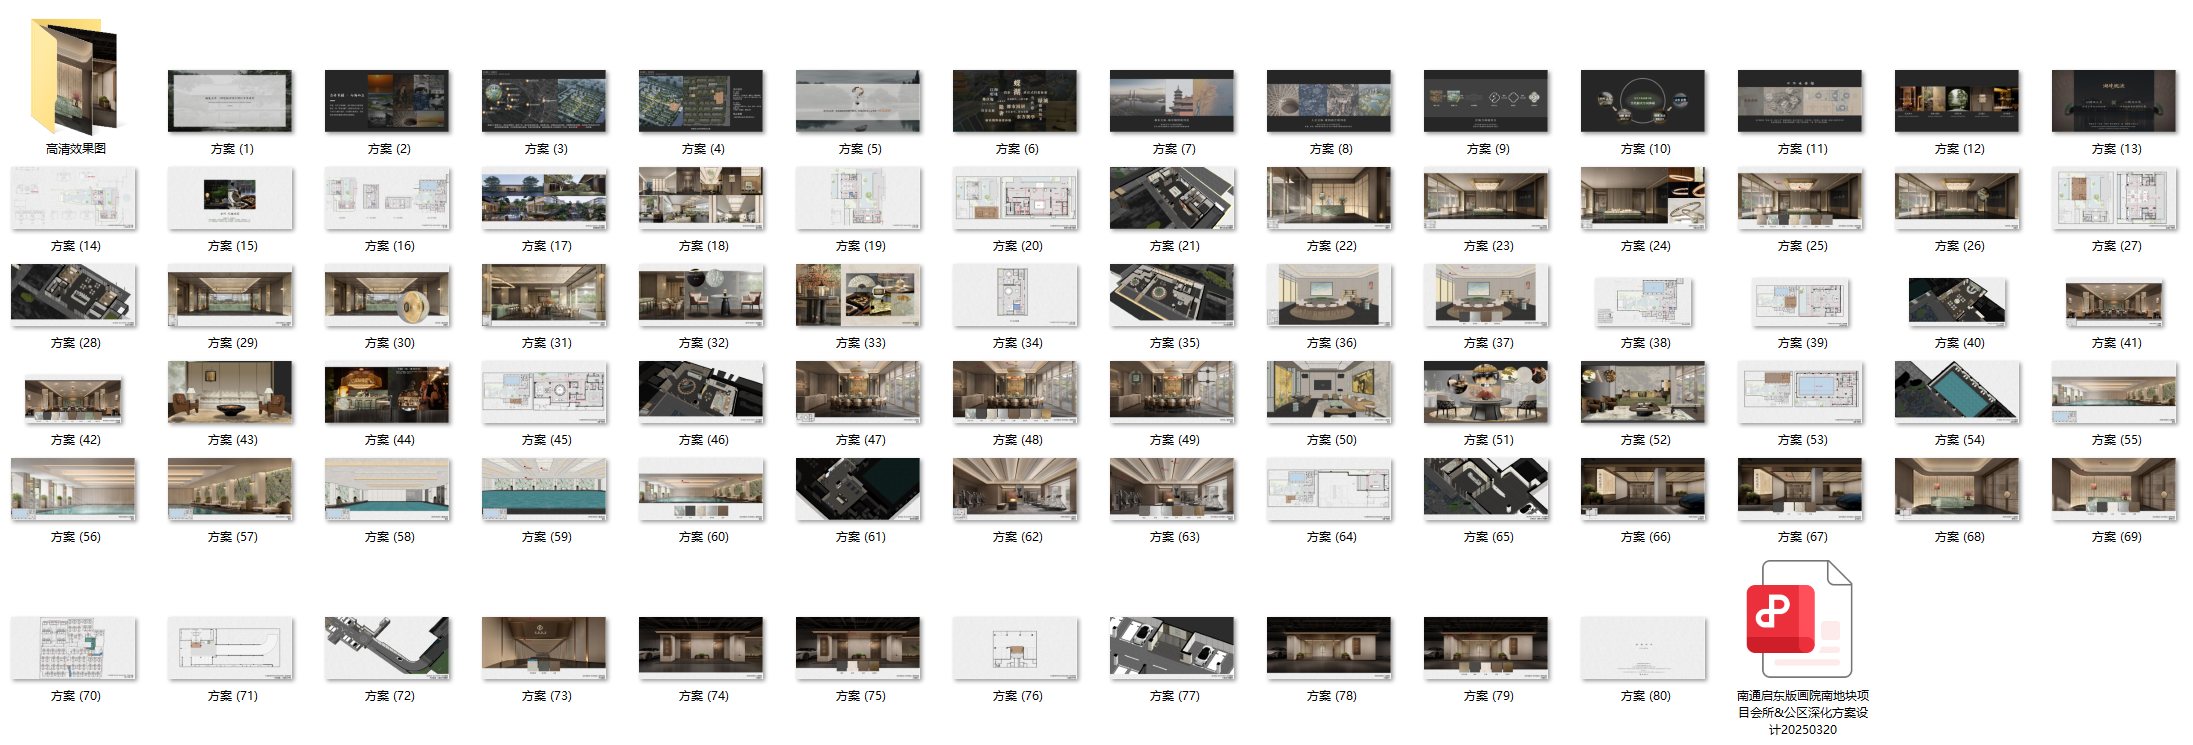Screen dimensions: 2193x745
Task: Click the label 方案 (9)
Action: tap(1488, 149)
